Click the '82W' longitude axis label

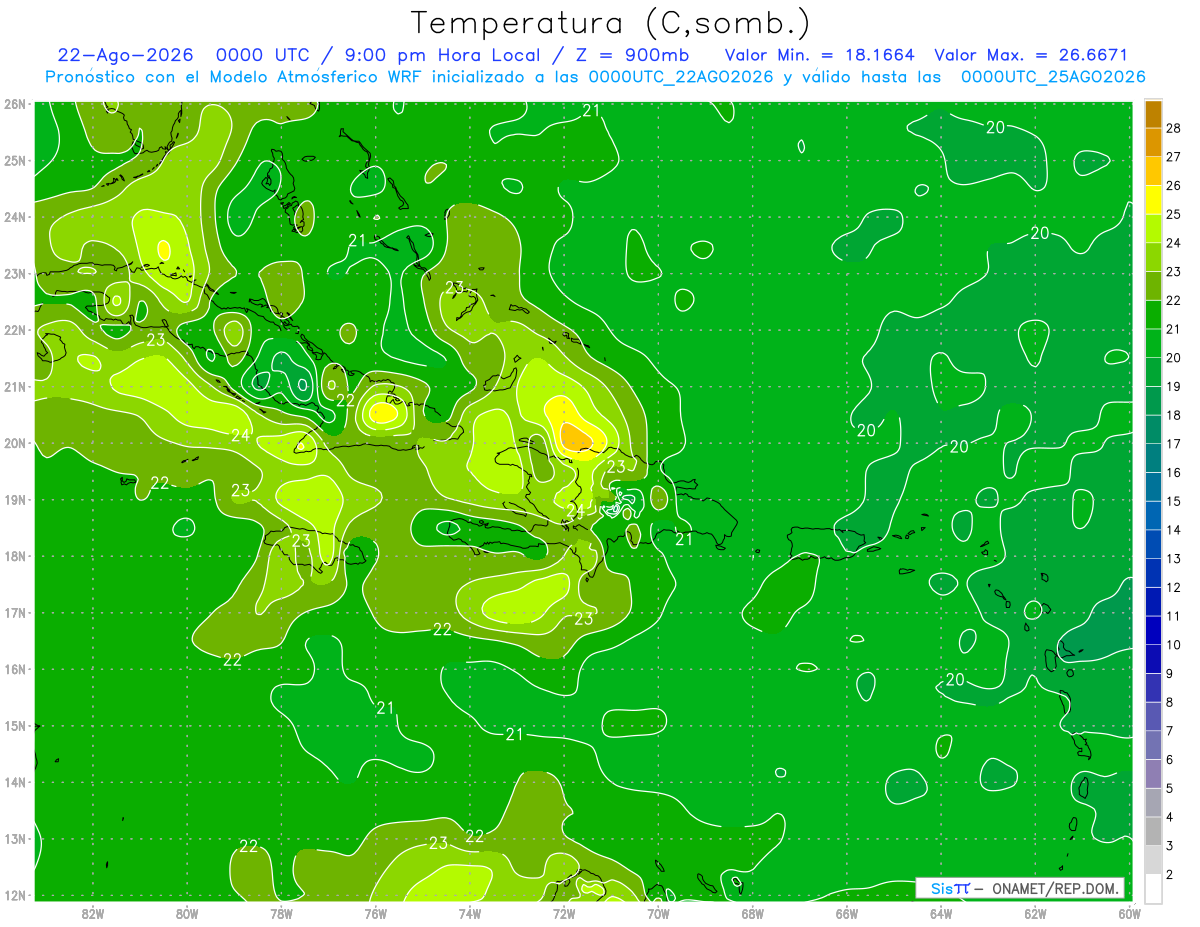pyautogui.click(x=93, y=913)
